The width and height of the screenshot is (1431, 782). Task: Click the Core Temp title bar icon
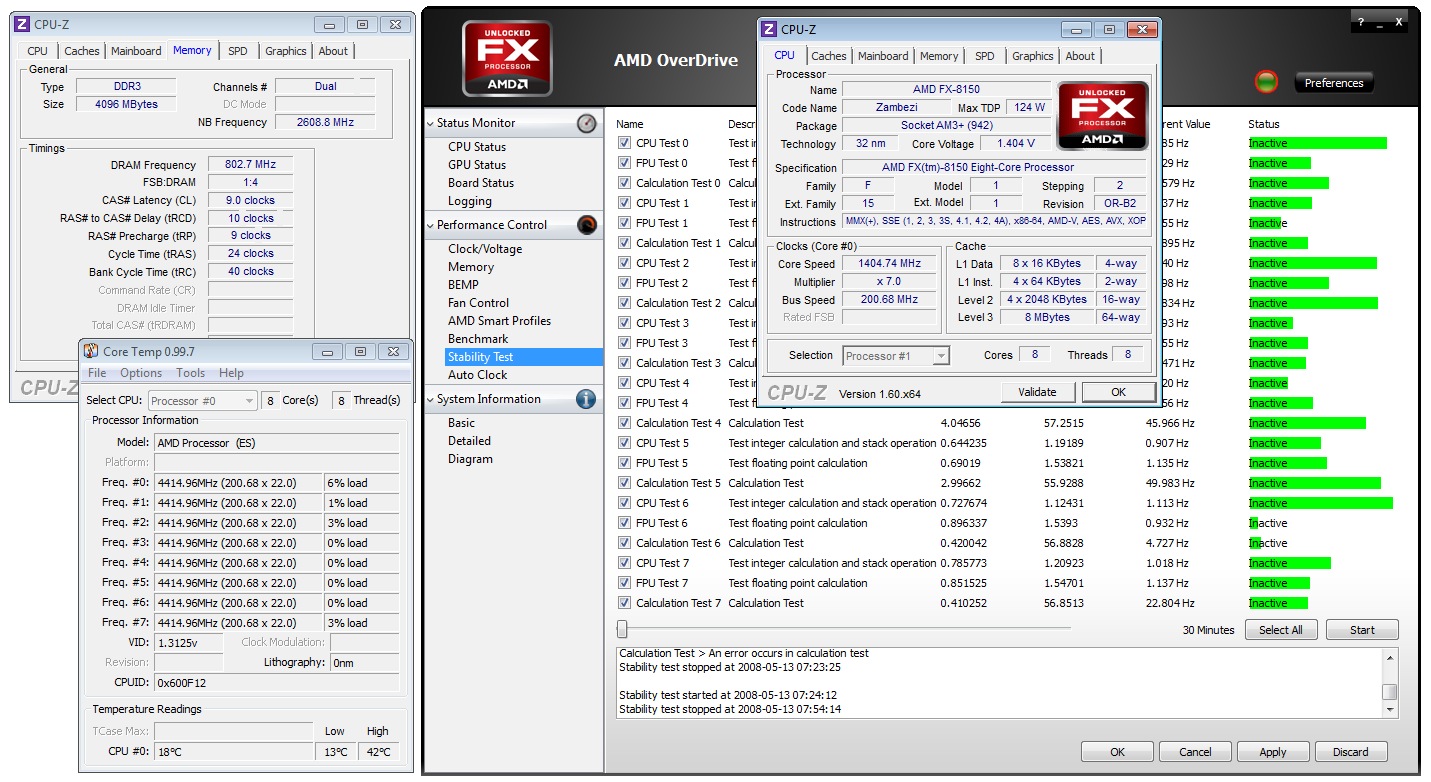(91, 351)
